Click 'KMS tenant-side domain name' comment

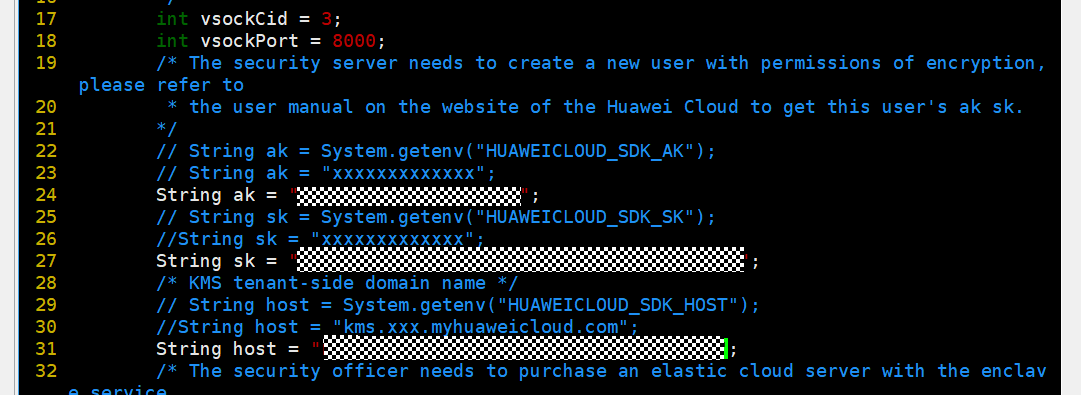337,283
